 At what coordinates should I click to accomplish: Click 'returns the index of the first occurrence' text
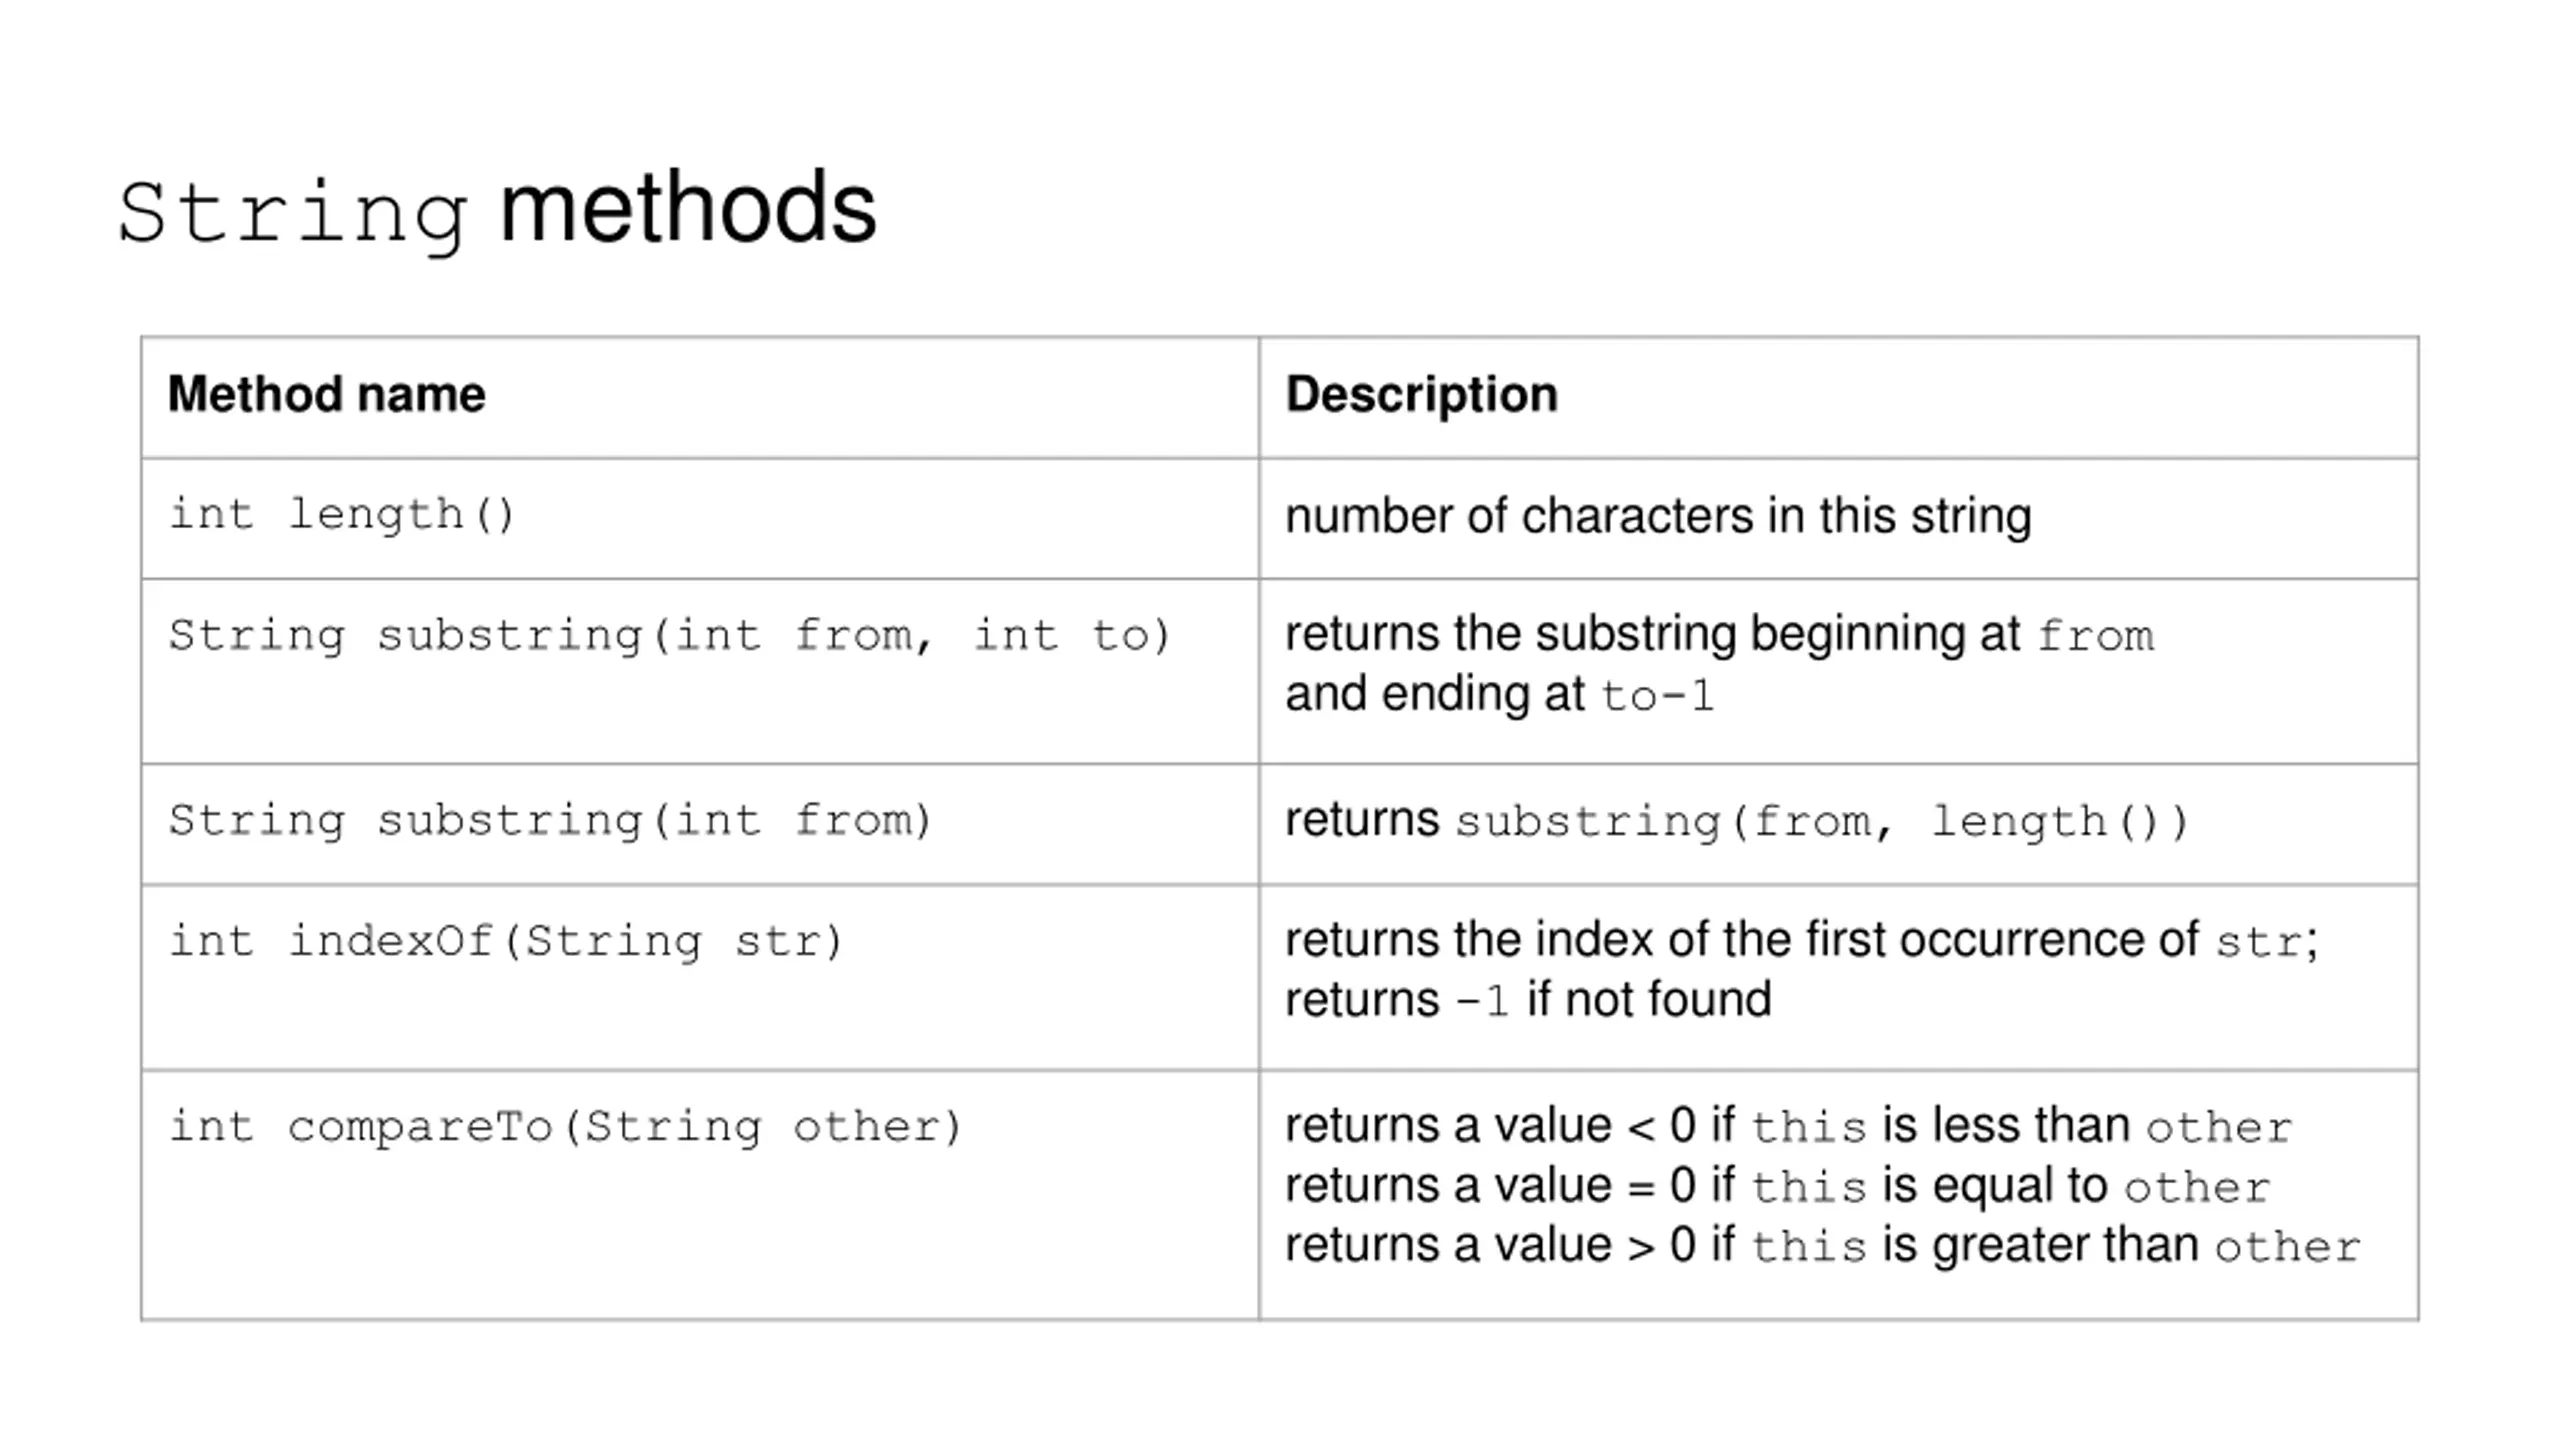click(x=1742, y=940)
